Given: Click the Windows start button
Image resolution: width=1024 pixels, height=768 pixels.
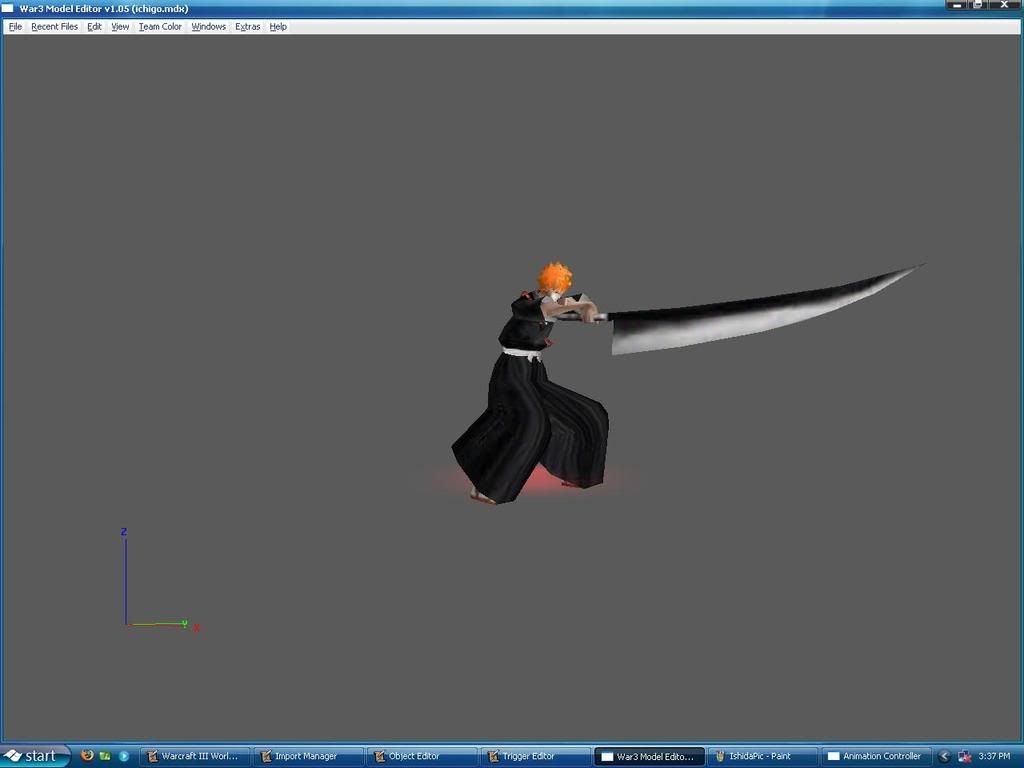Looking at the screenshot, I should click(34, 756).
